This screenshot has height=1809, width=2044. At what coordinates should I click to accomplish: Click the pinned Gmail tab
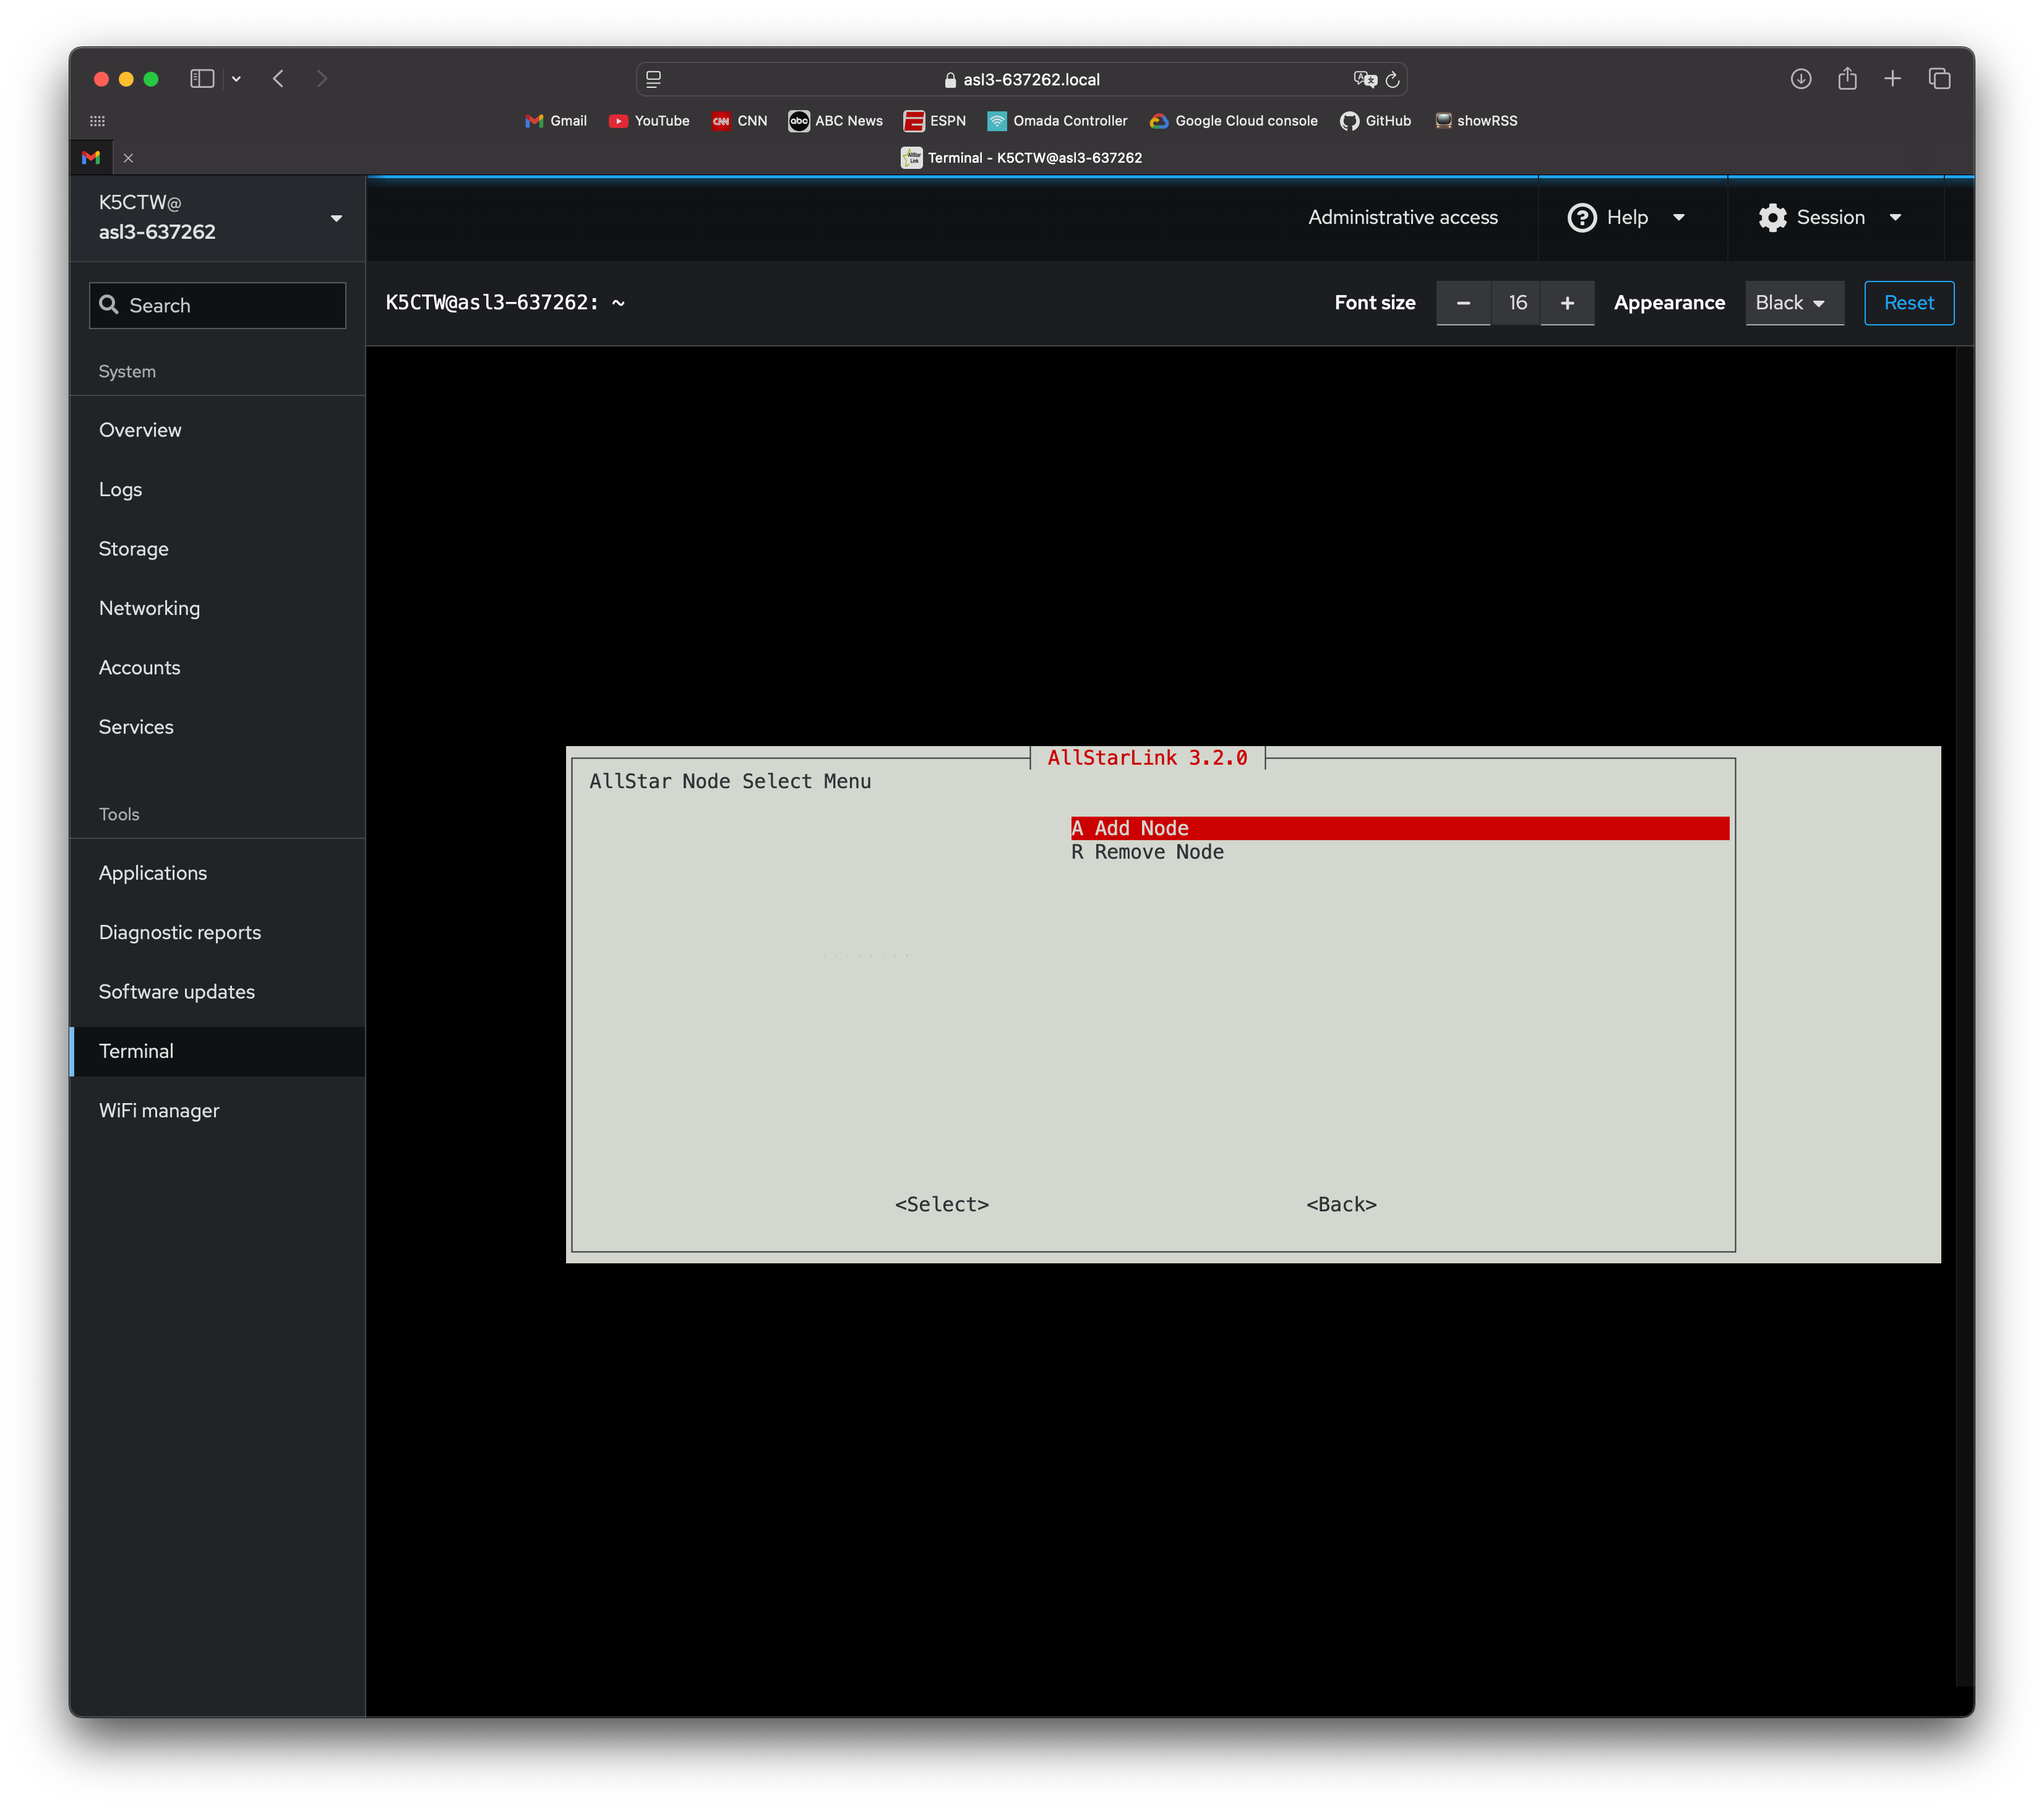coord(91,157)
